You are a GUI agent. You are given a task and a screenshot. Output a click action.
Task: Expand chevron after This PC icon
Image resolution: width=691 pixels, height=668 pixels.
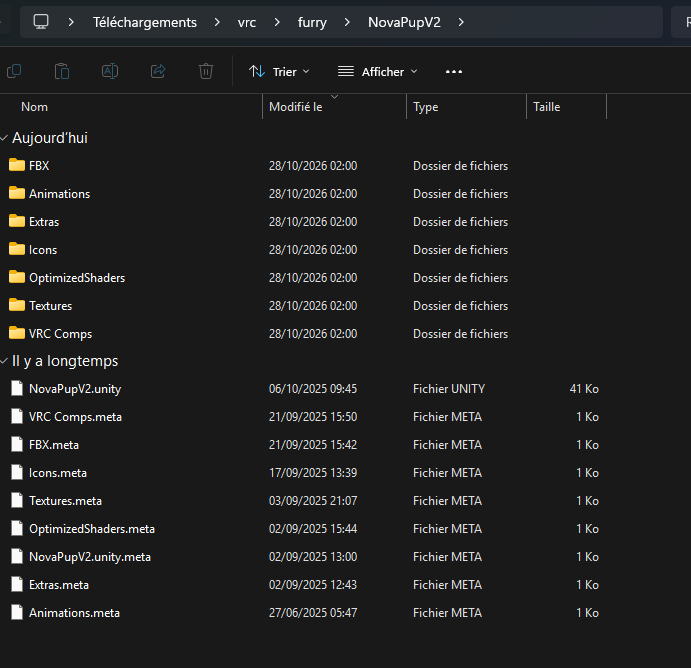71,22
